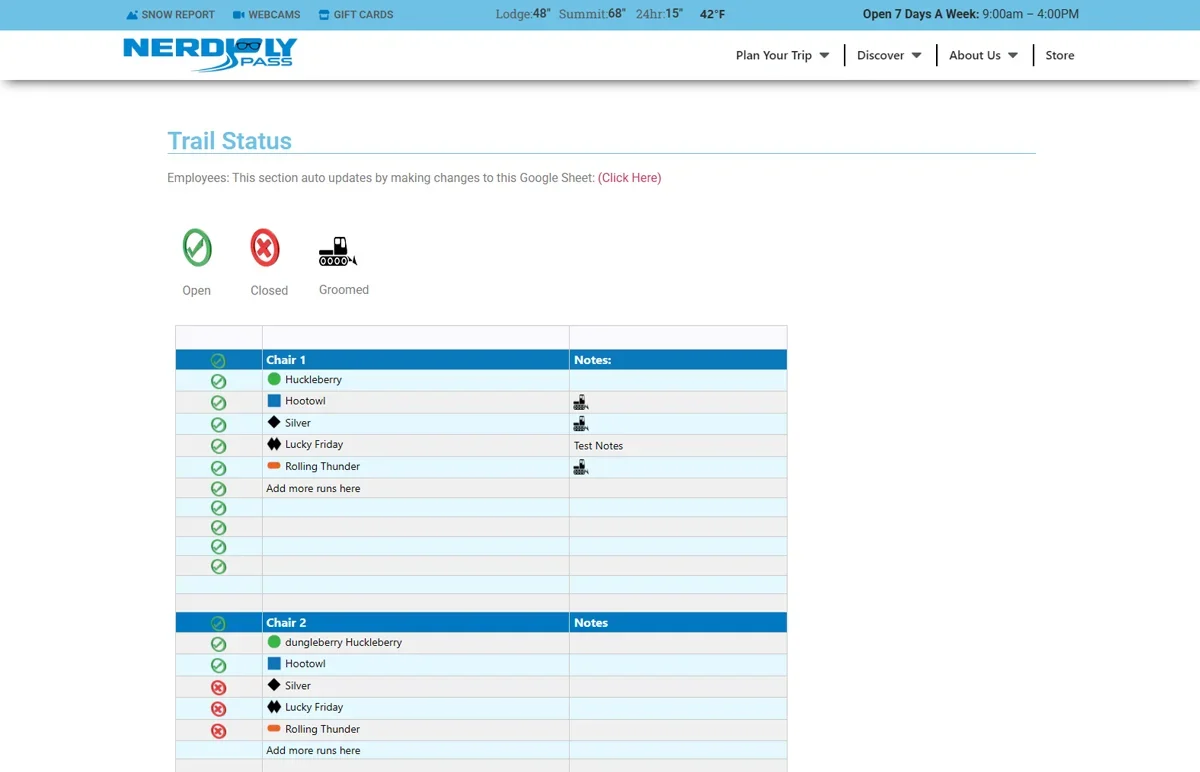
Task: Click the Webcams camera icon
Action: pyautogui.click(x=239, y=15)
